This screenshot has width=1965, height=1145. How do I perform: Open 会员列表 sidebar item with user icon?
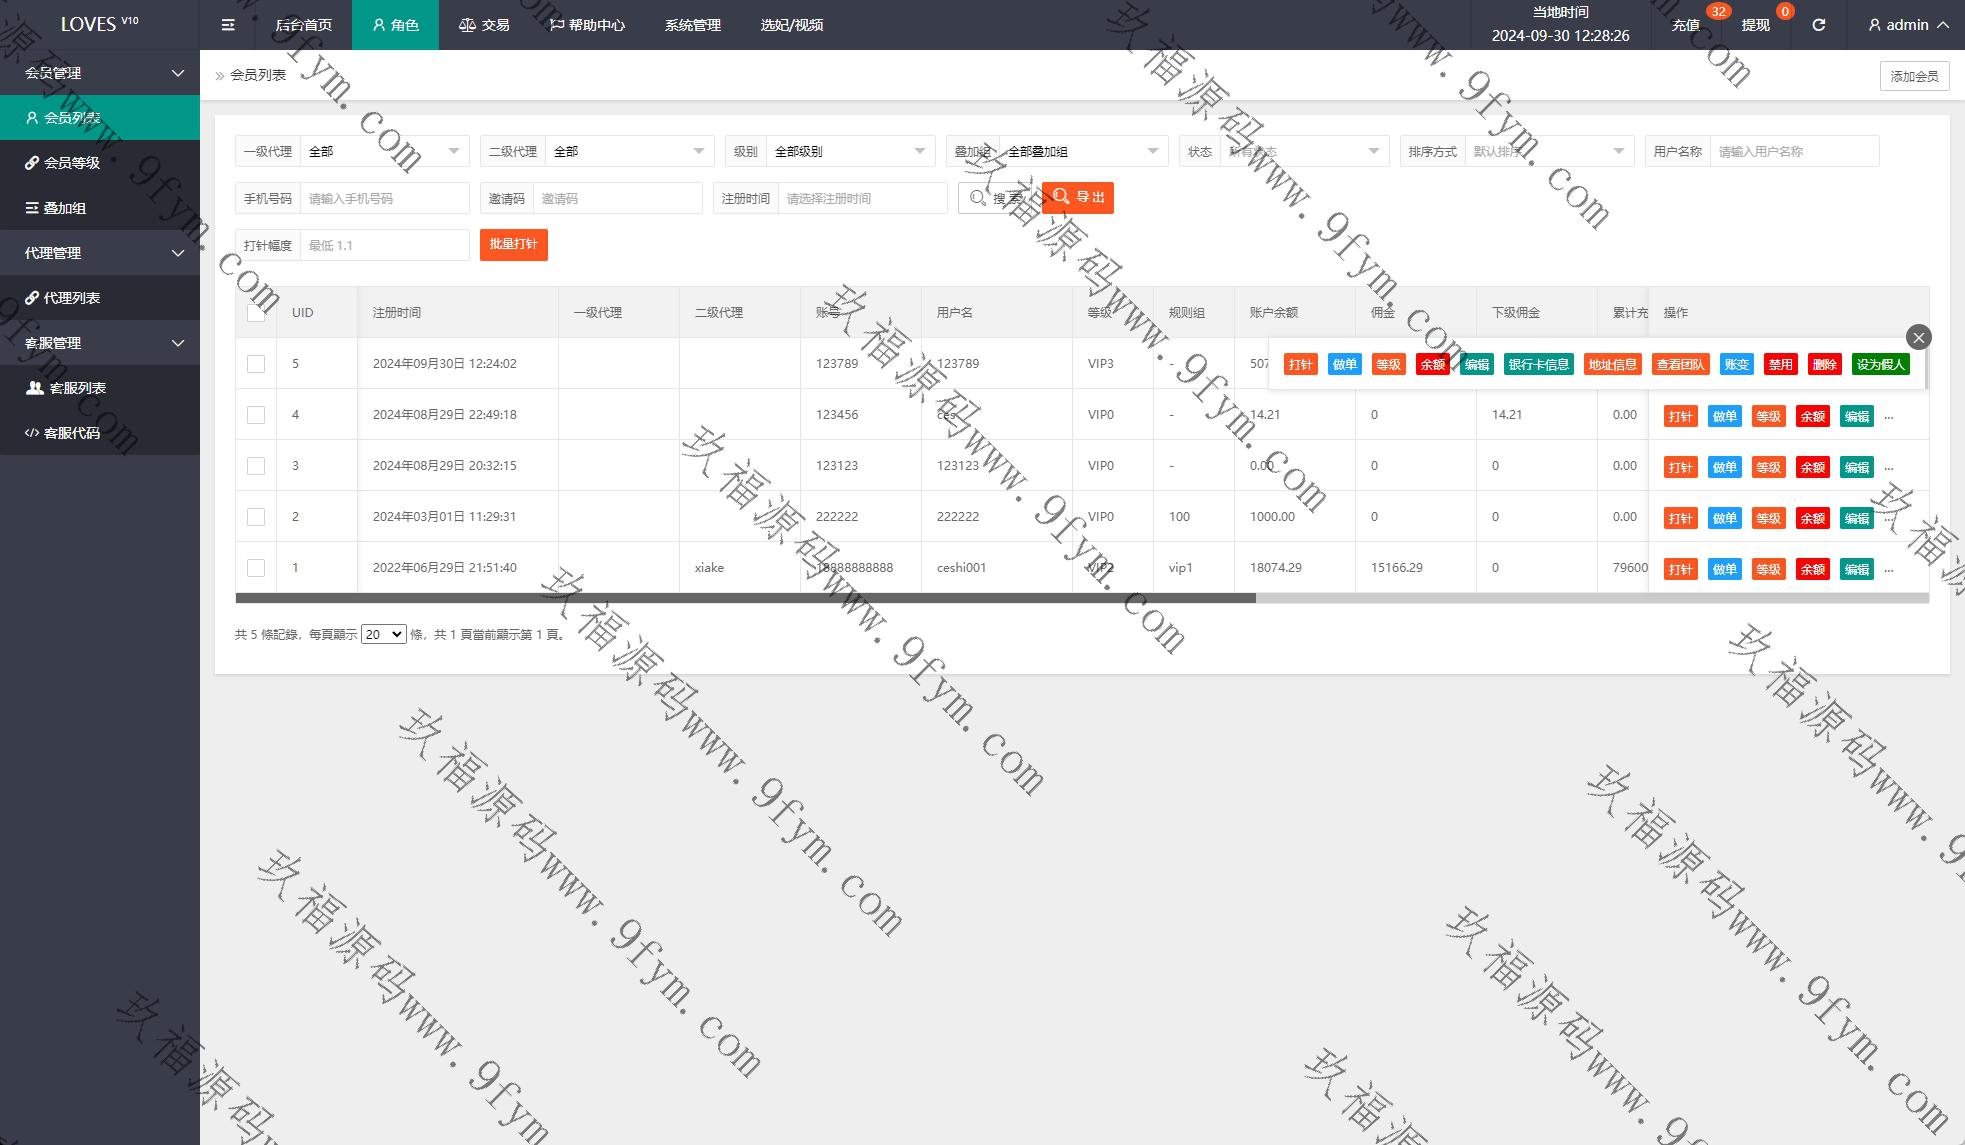tap(72, 118)
